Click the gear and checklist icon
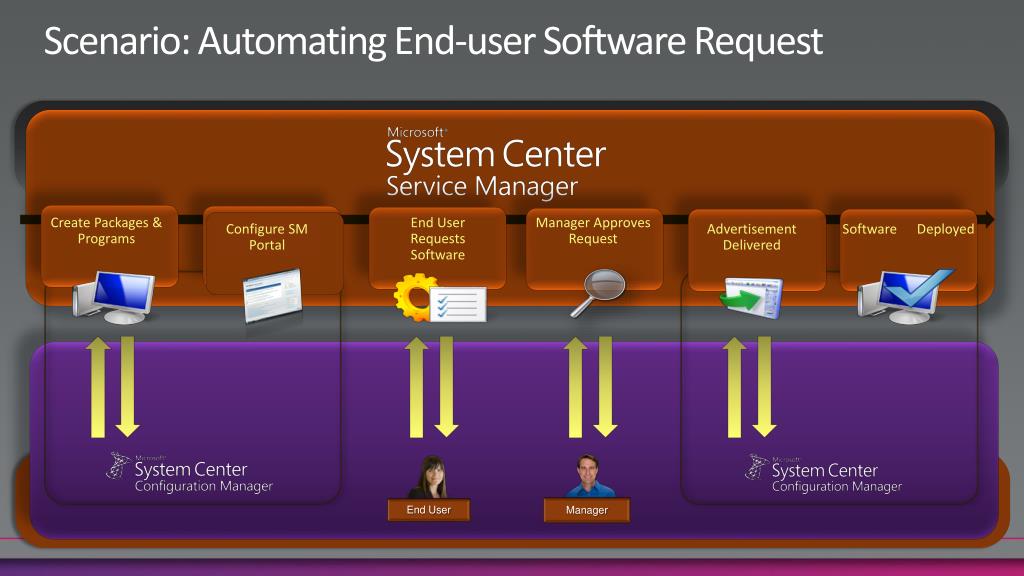This screenshot has height=576, width=1024. [x=440, y=298]
